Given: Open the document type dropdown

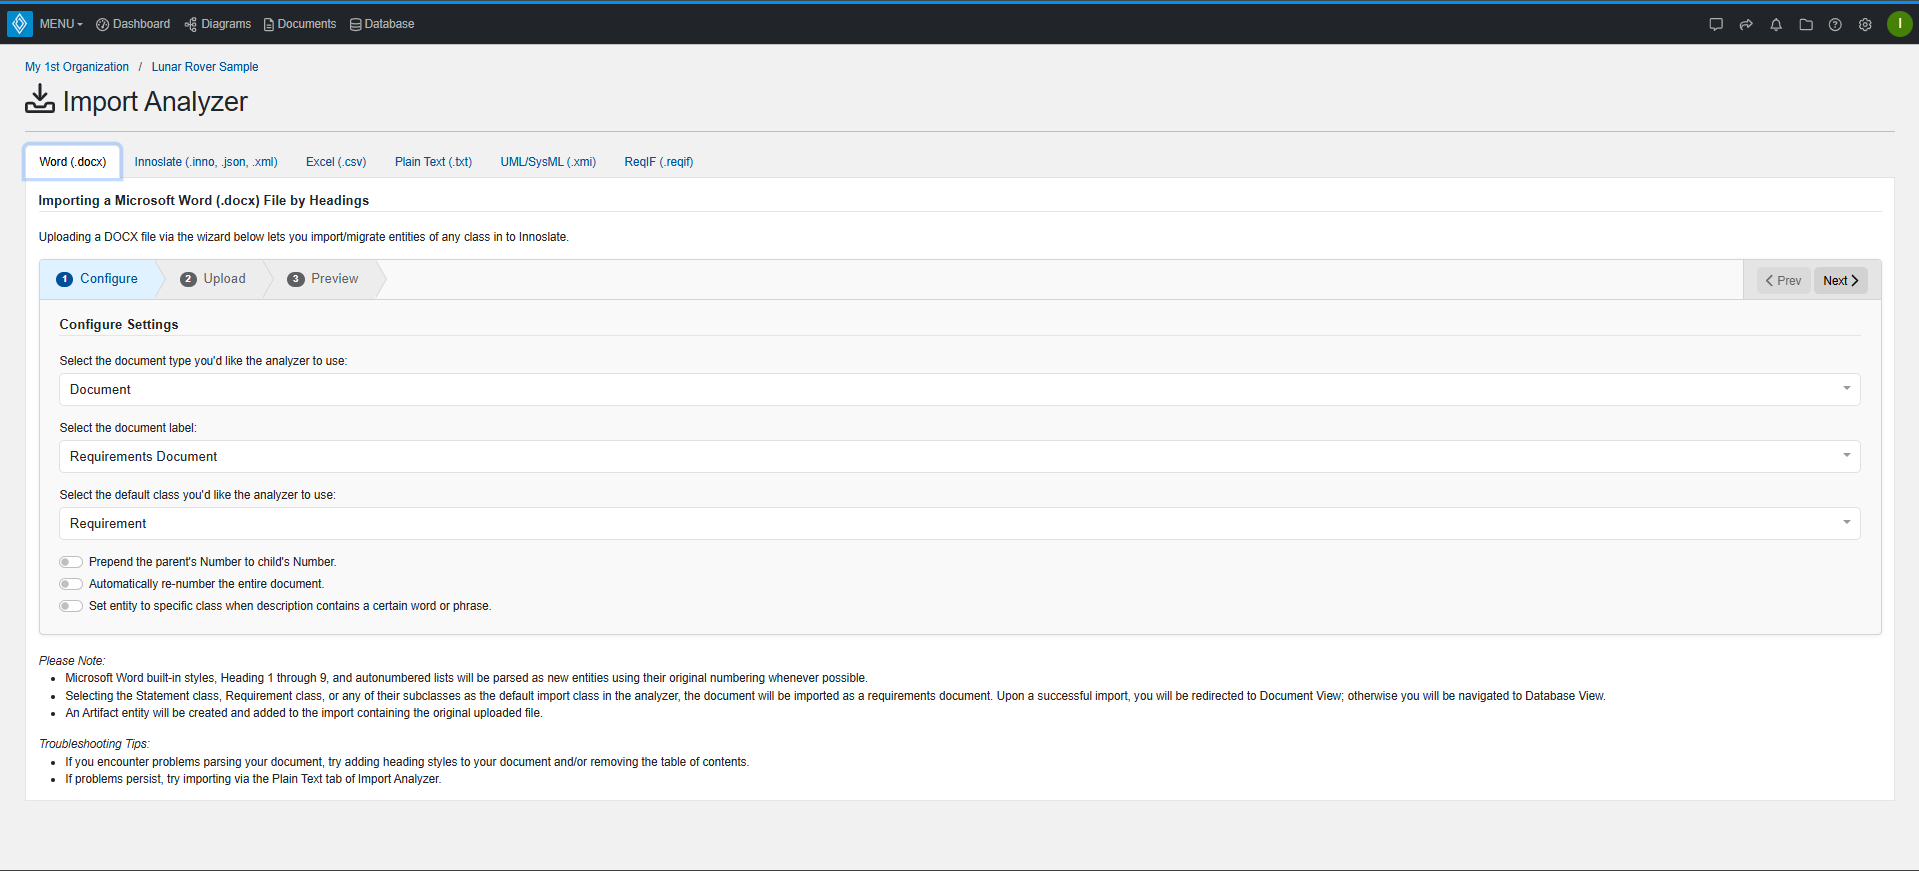Looking at the screenshot, I should pyautogui.click(x=959, y=389).
